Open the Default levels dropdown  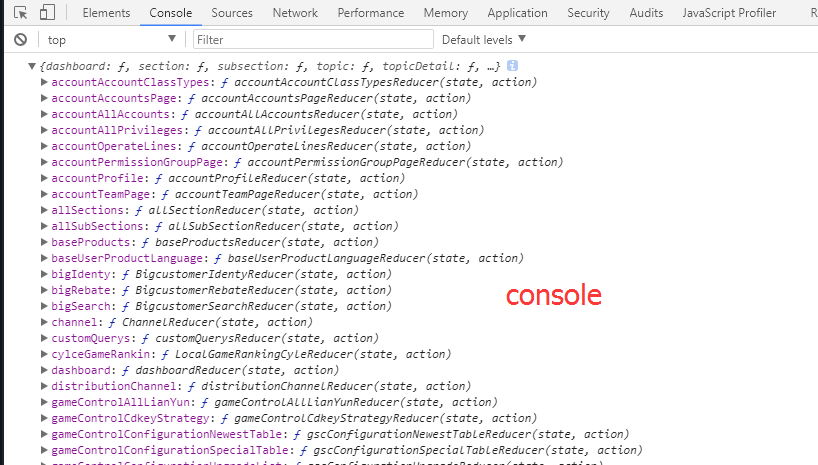(x=484, y=40)
